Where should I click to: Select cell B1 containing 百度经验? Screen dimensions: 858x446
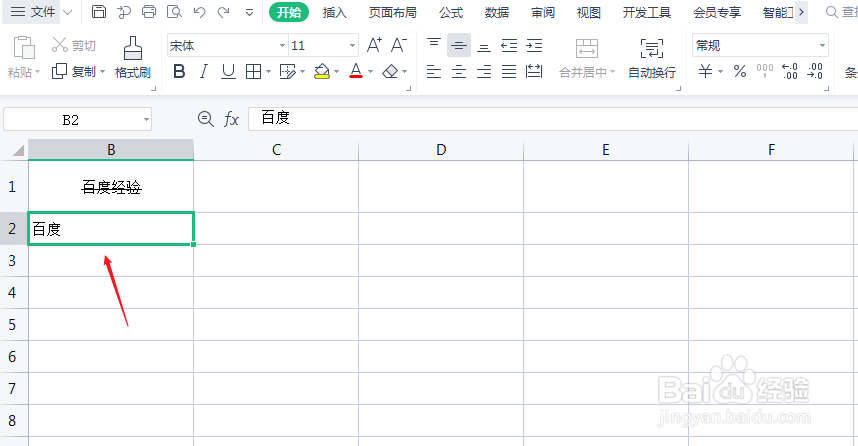tap(111, 187)
